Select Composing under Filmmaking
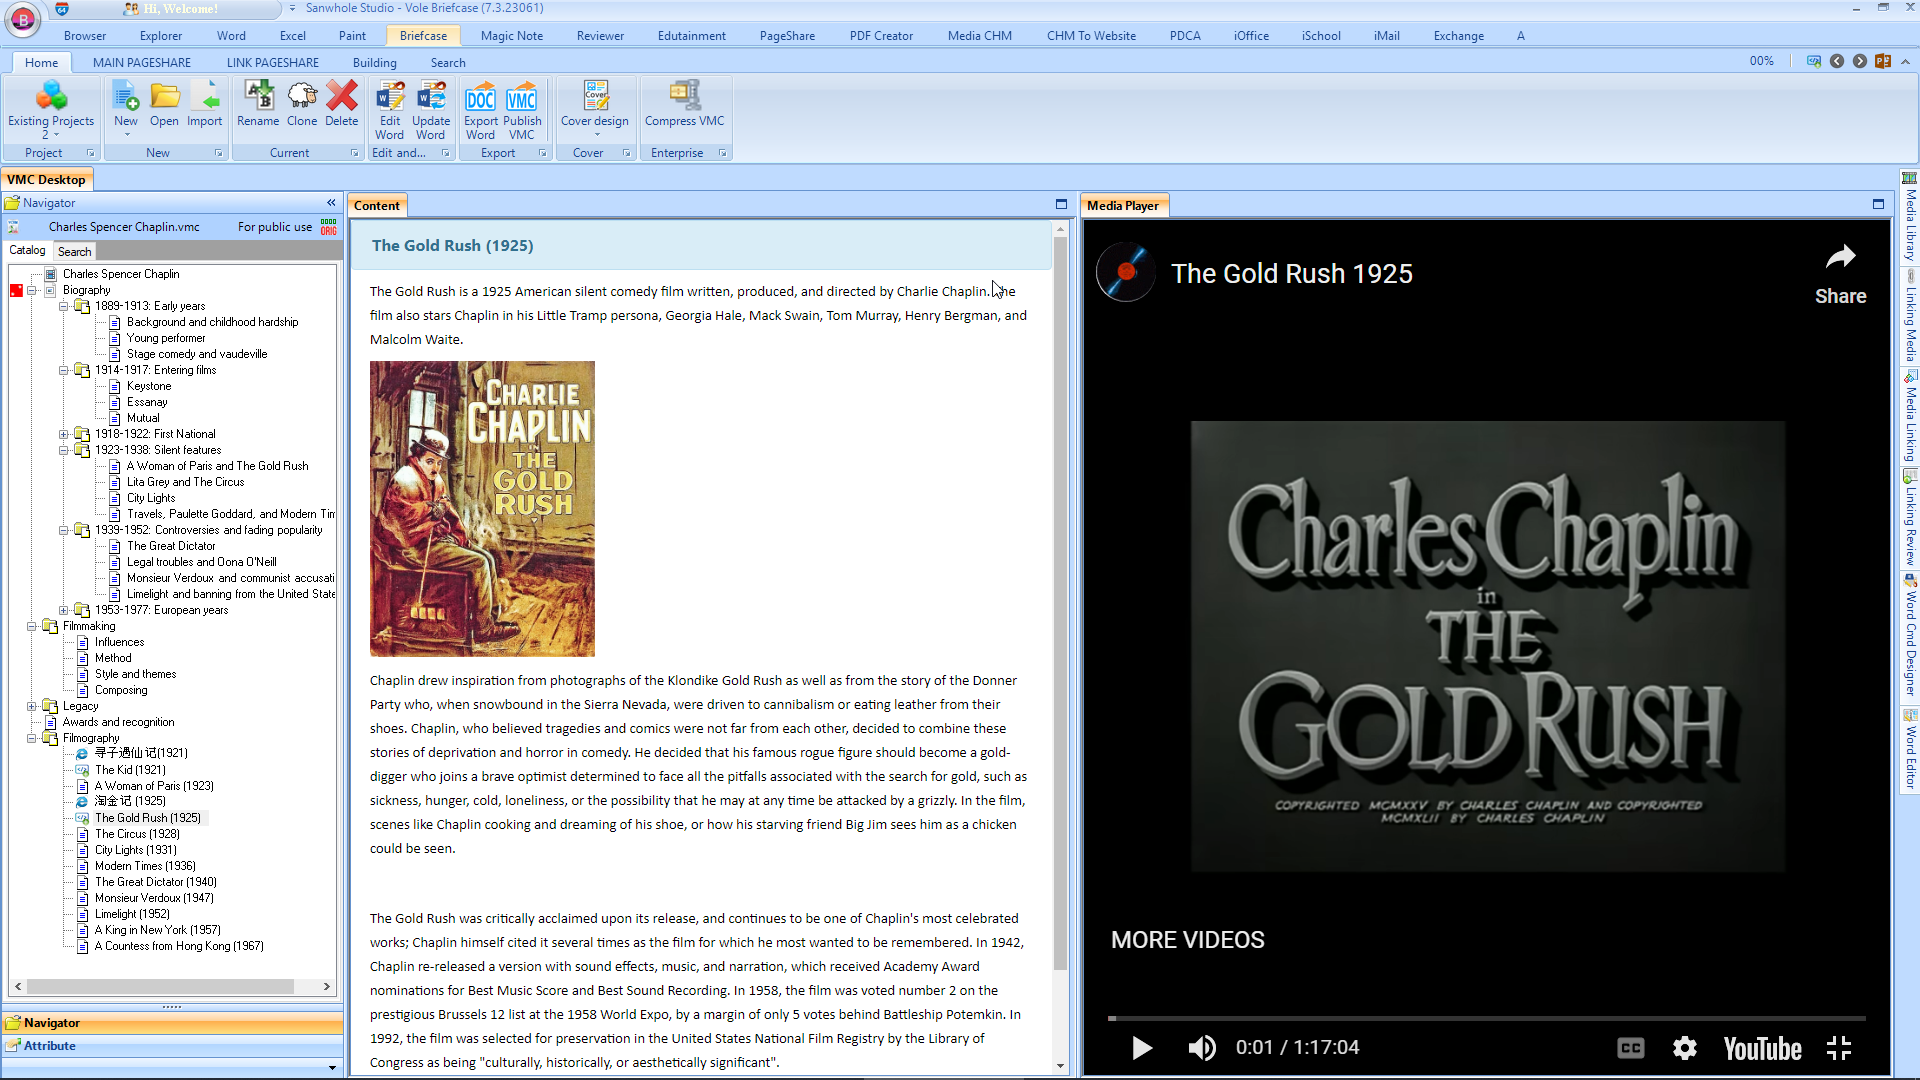 click(x=121, y=690)
